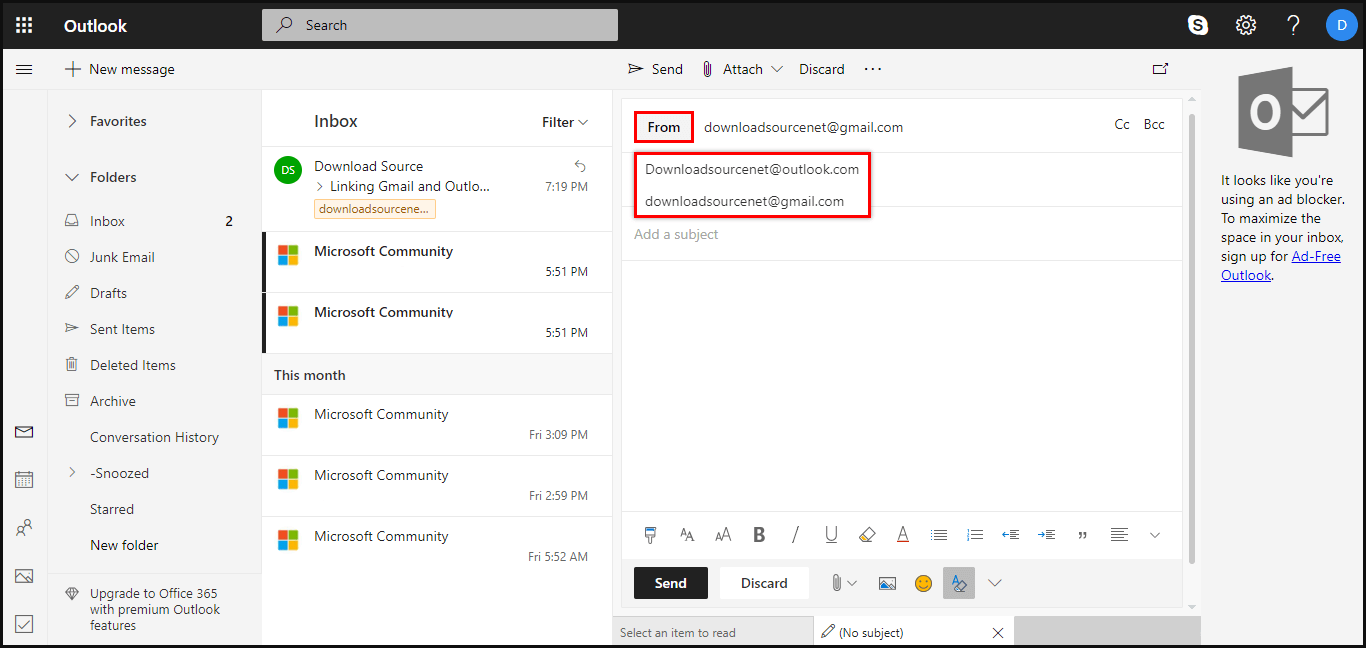Image resolution: width=1366 pixels, height=648 pixels.
Task: Show more formatting options chevron
Action: [1155, 535]
